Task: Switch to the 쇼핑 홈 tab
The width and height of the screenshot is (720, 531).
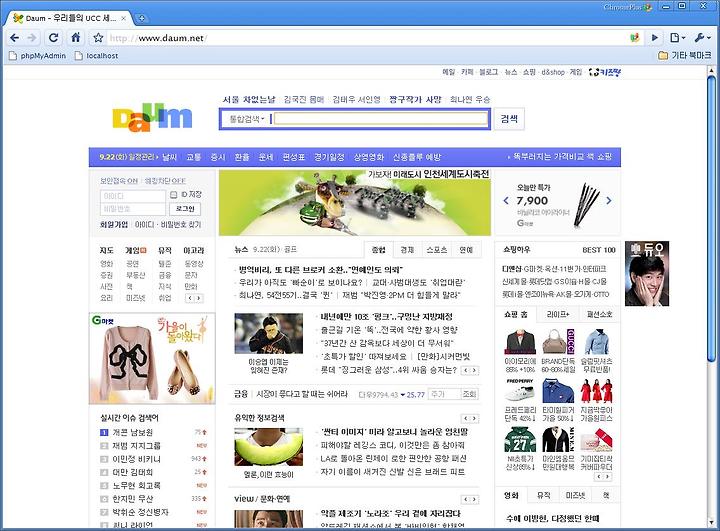Action: 516,314
